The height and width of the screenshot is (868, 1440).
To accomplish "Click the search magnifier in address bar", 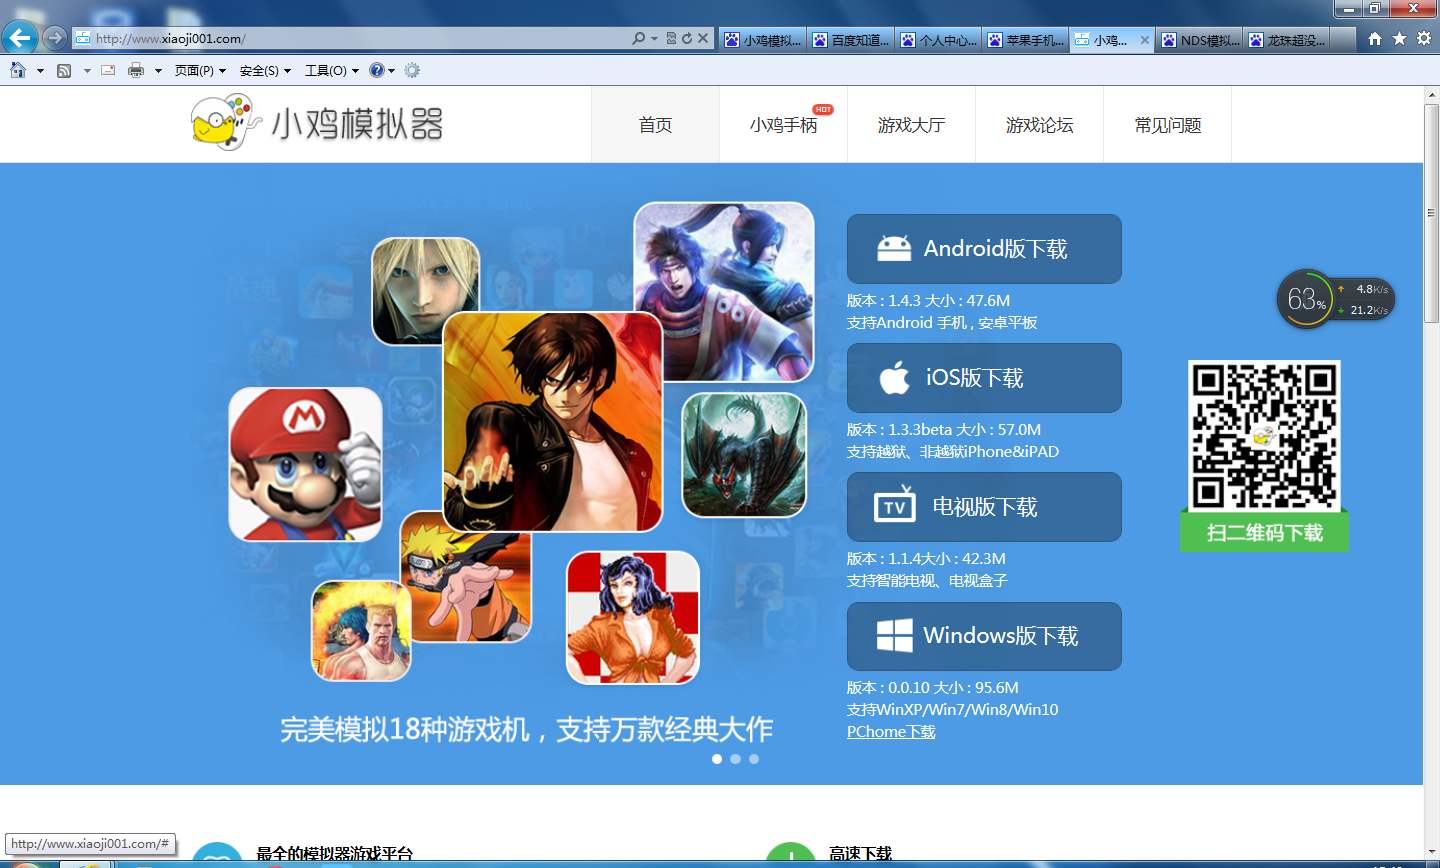I will click(x=638, y=39).
